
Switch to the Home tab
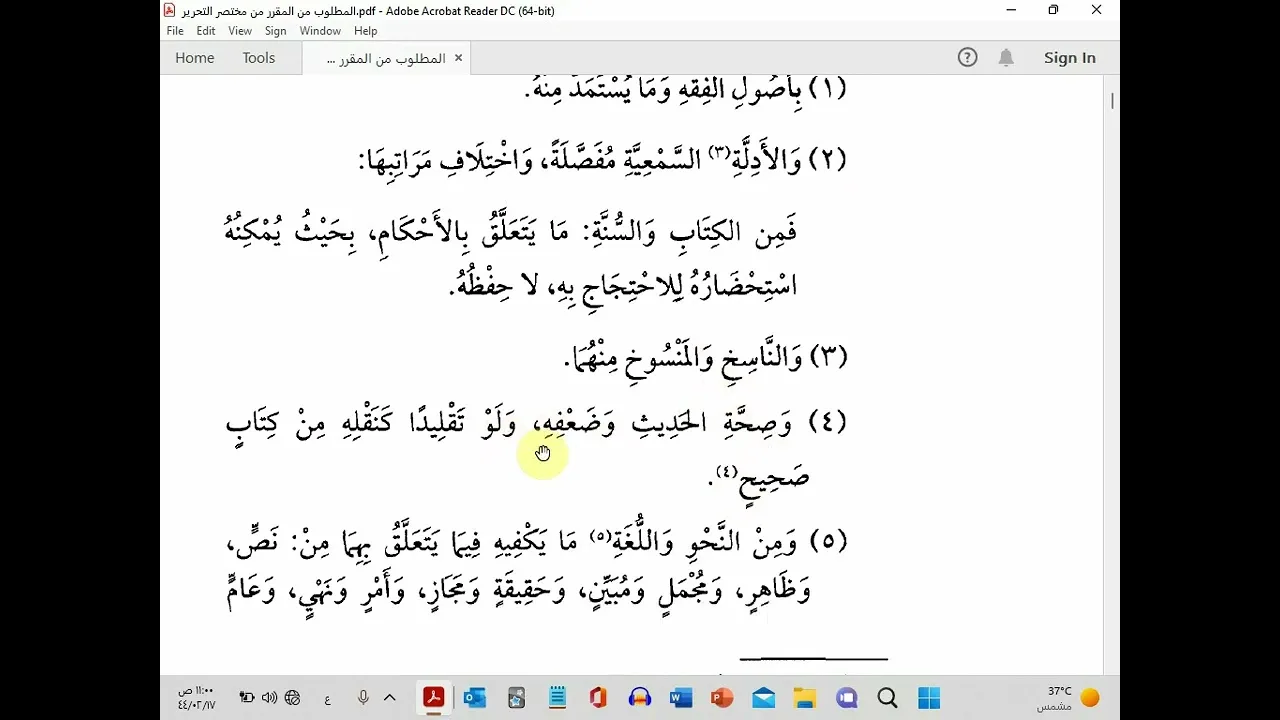[x=194, y=57]
